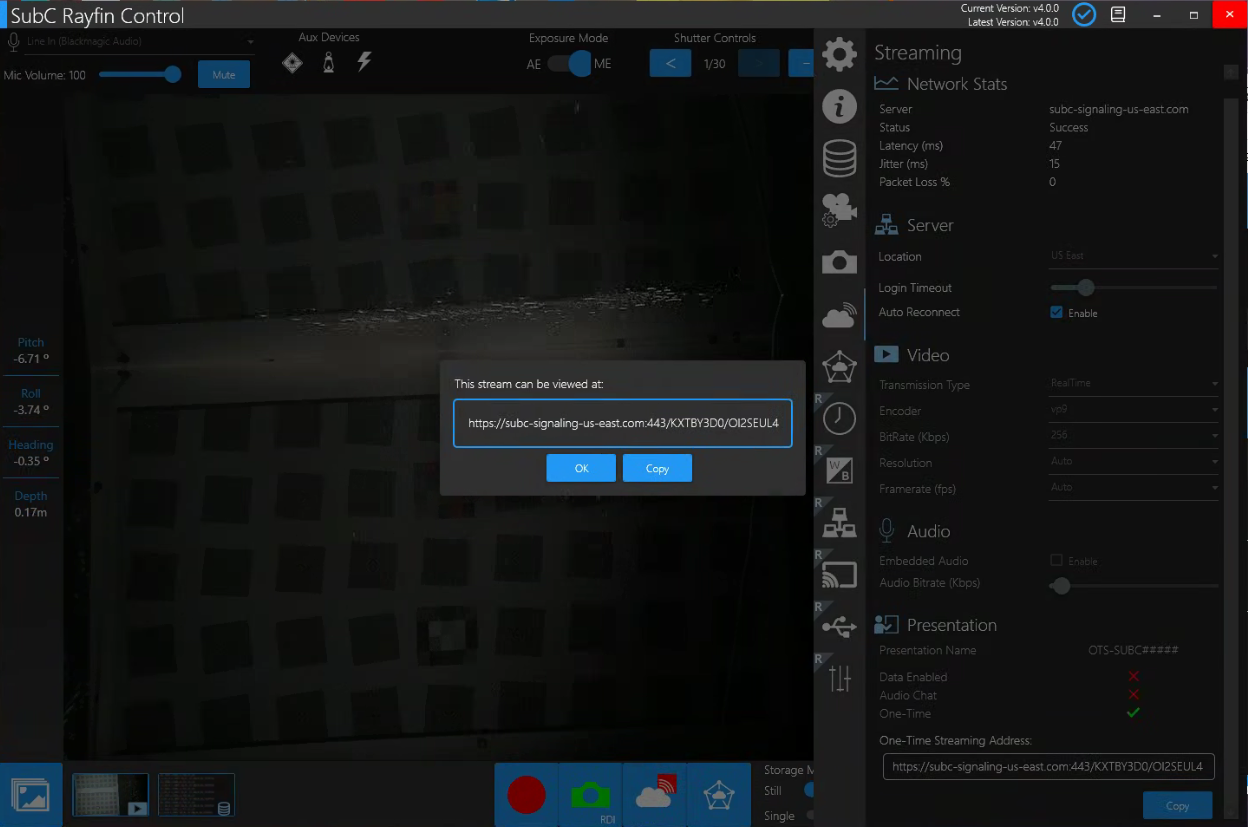Open the info panel icon
This screenshot has height=827, width=1248.
click(x=839, y=105)
